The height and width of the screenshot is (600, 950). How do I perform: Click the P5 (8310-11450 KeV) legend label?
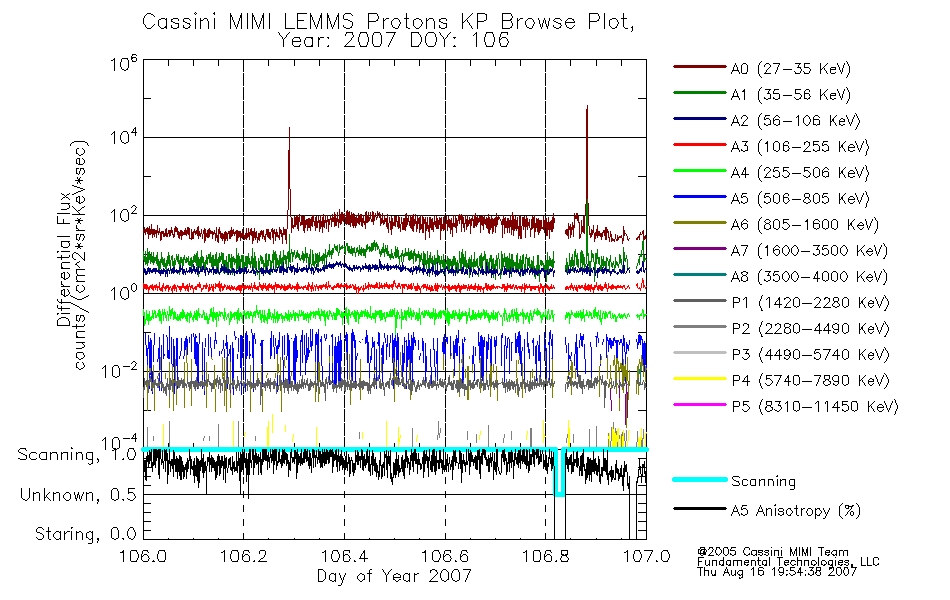[815, 407]
